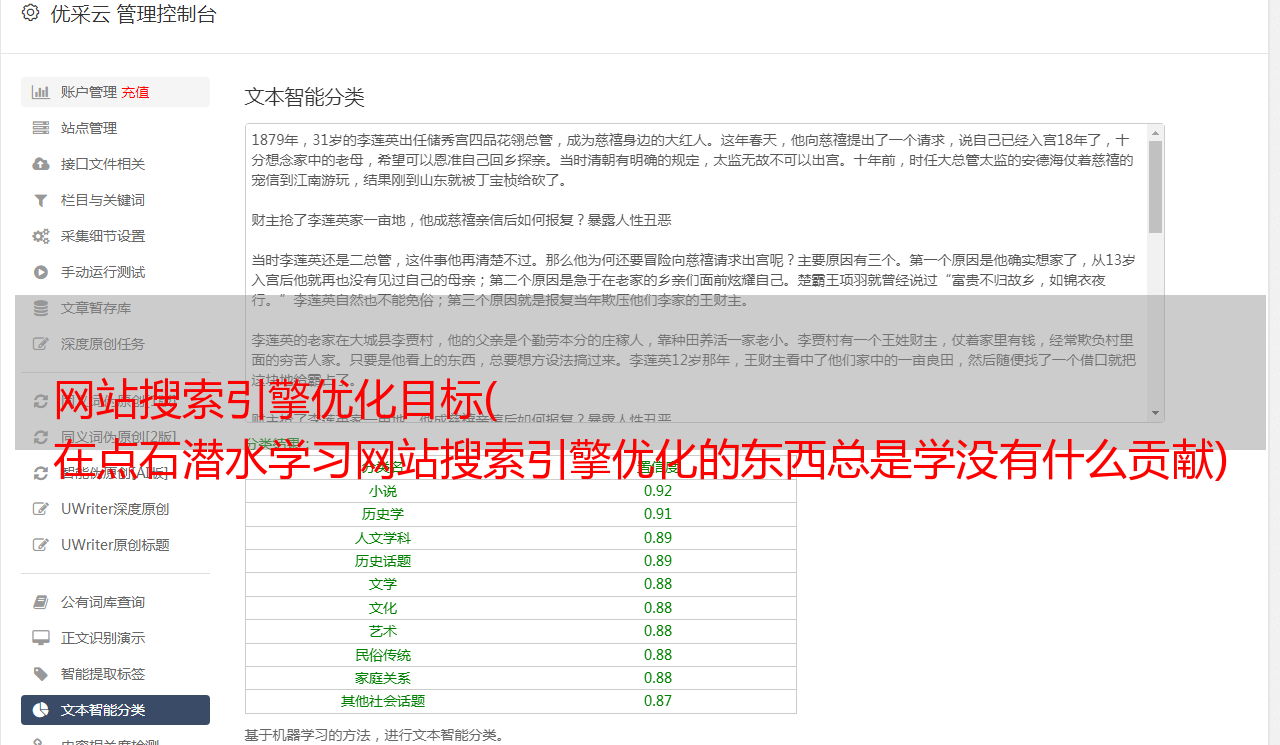
Task: Click the red 充值 link
Action: [136, 92]
